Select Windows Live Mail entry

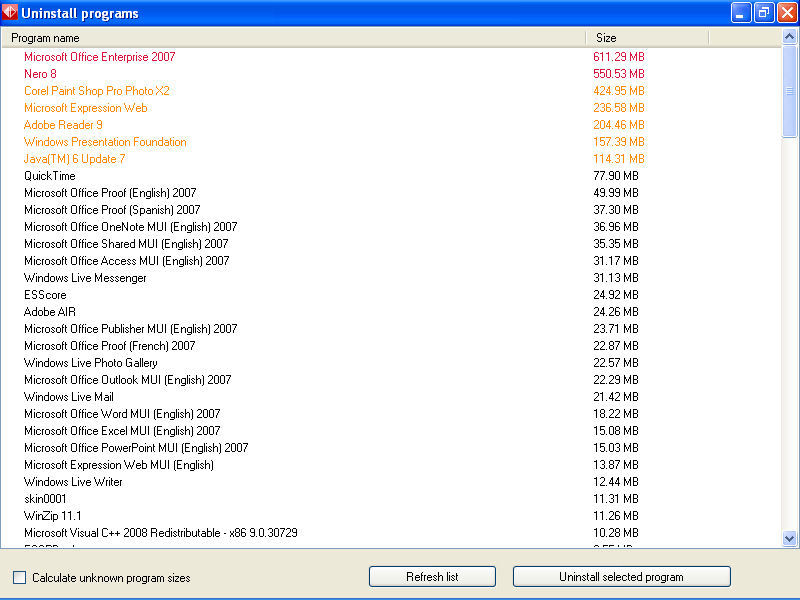[69, 397]
